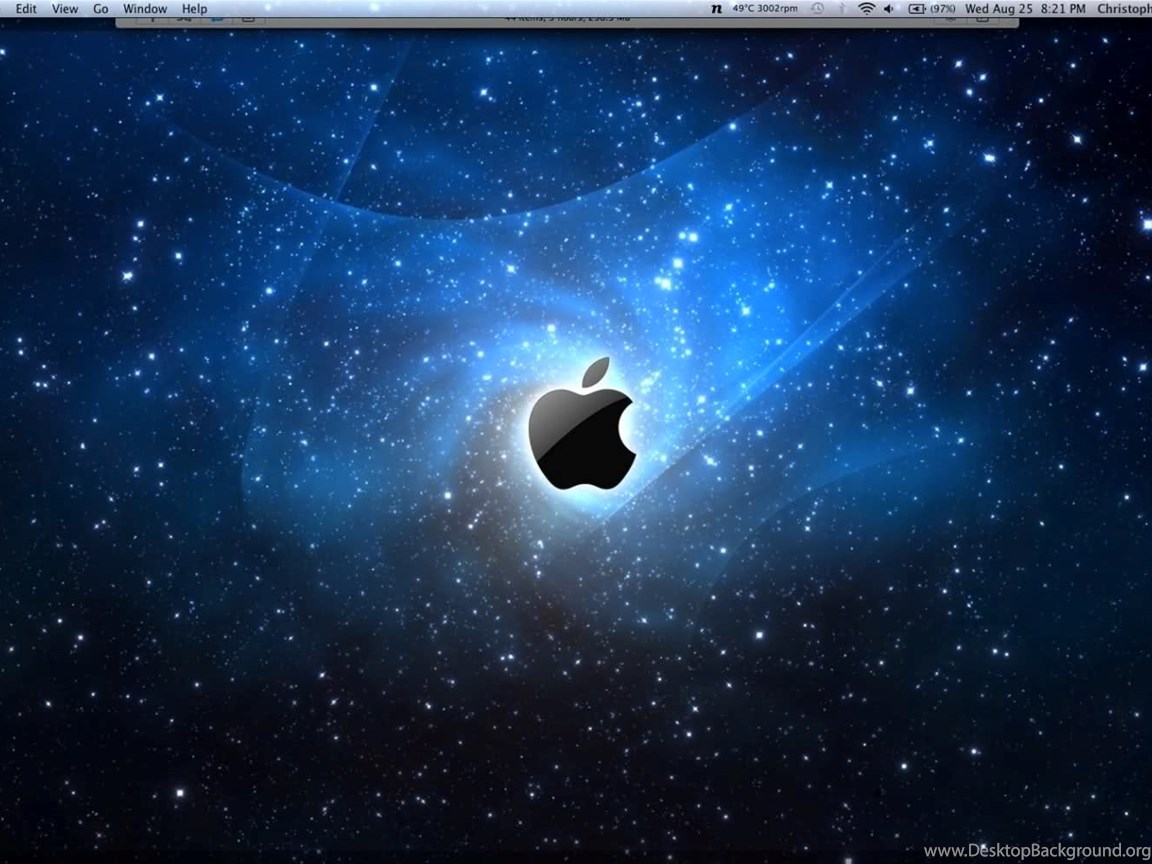Open the Time Machine clock icon
This screenshot has width=1152, height=864.
click(817, 9)
